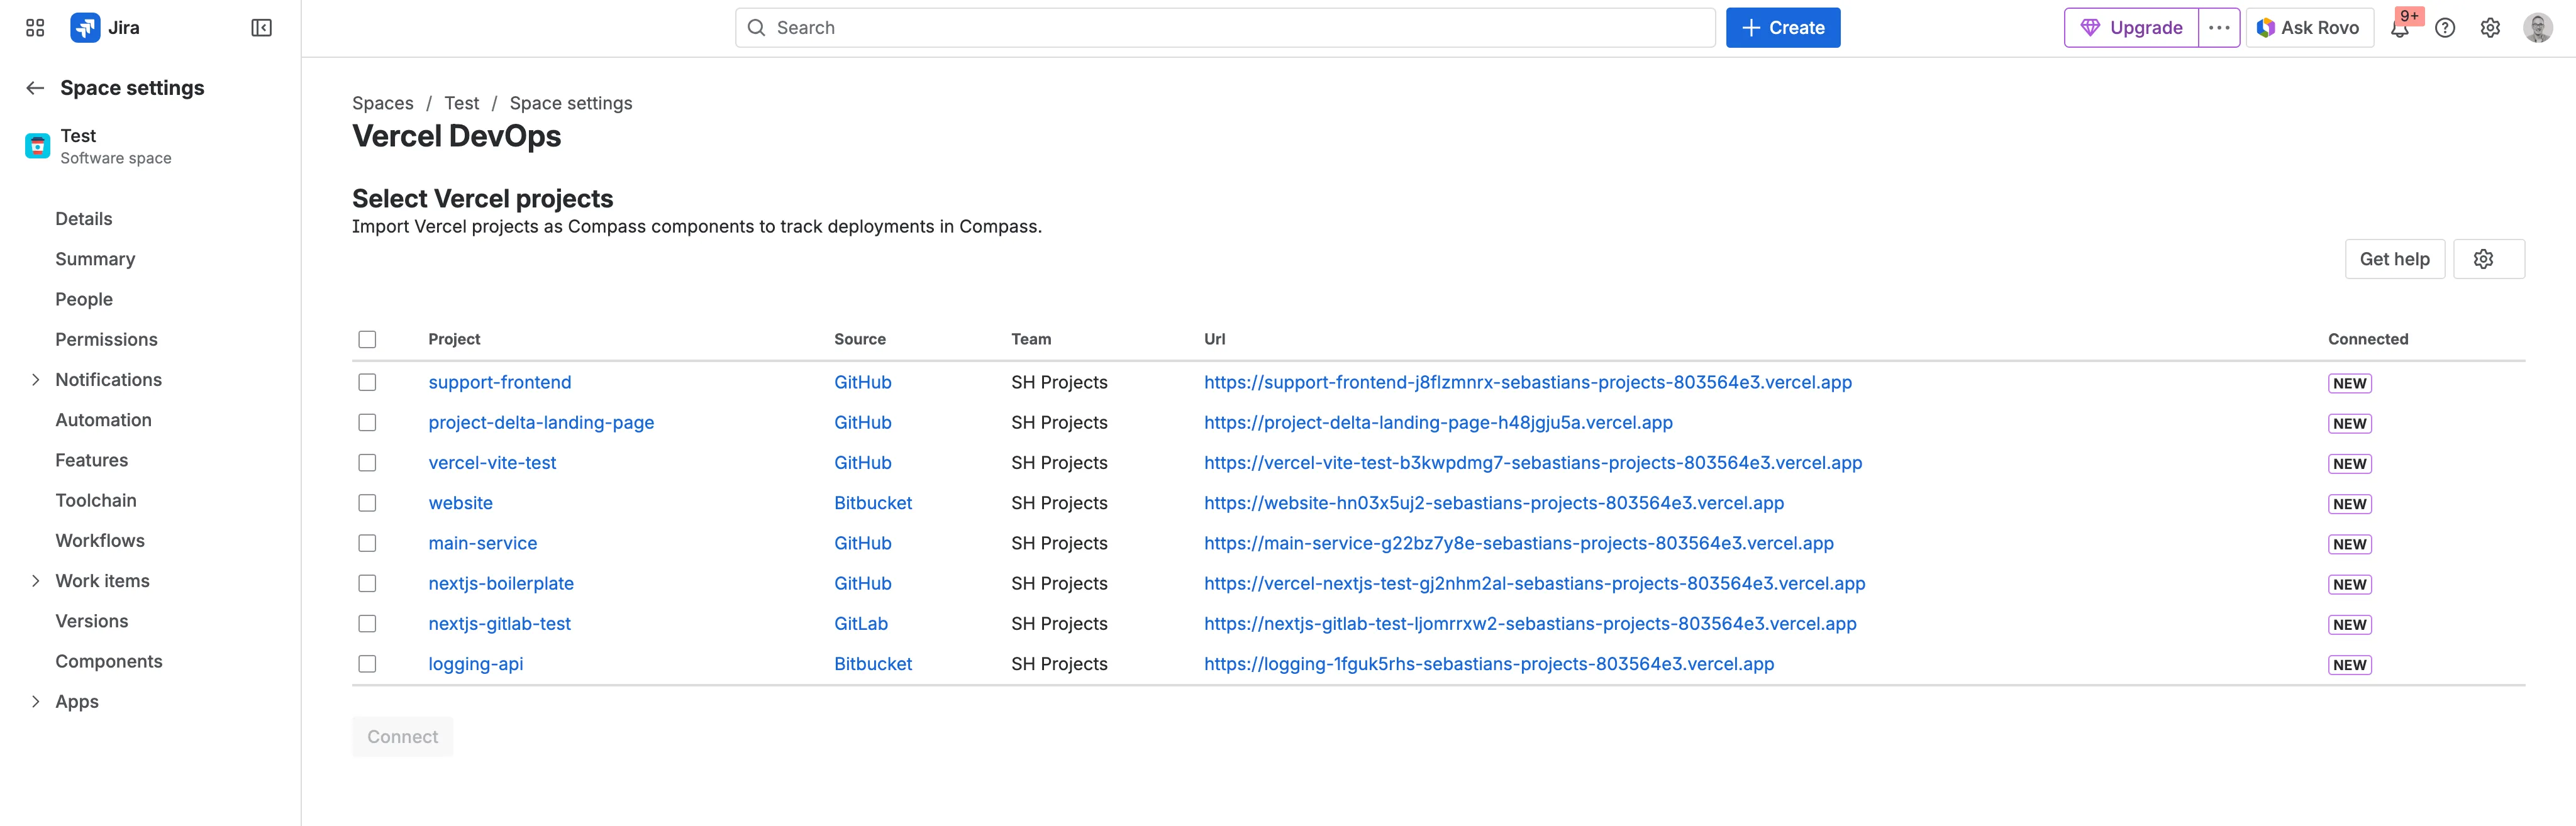Viewport: 2576px width, 826px height.
Task: Open the app switcher grid icon
Action: tap(34, 27)
